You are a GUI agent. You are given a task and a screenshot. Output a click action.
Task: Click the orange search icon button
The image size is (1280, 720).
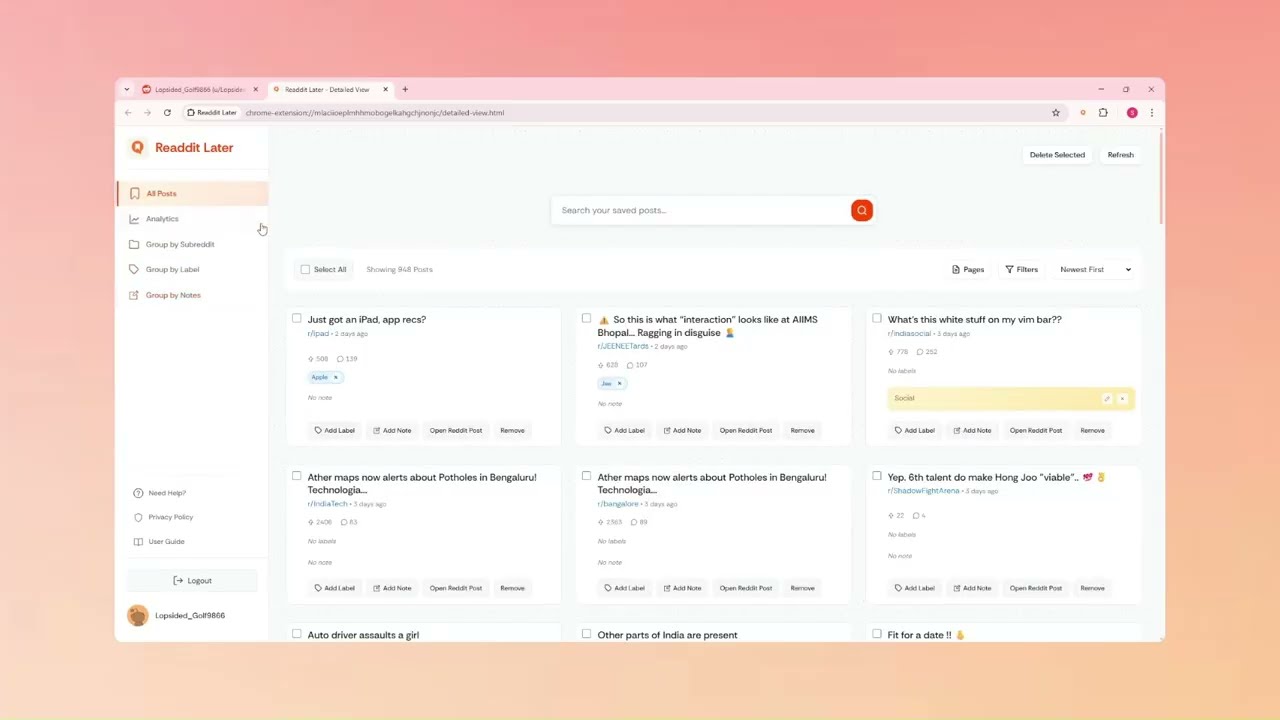[862, 210]
